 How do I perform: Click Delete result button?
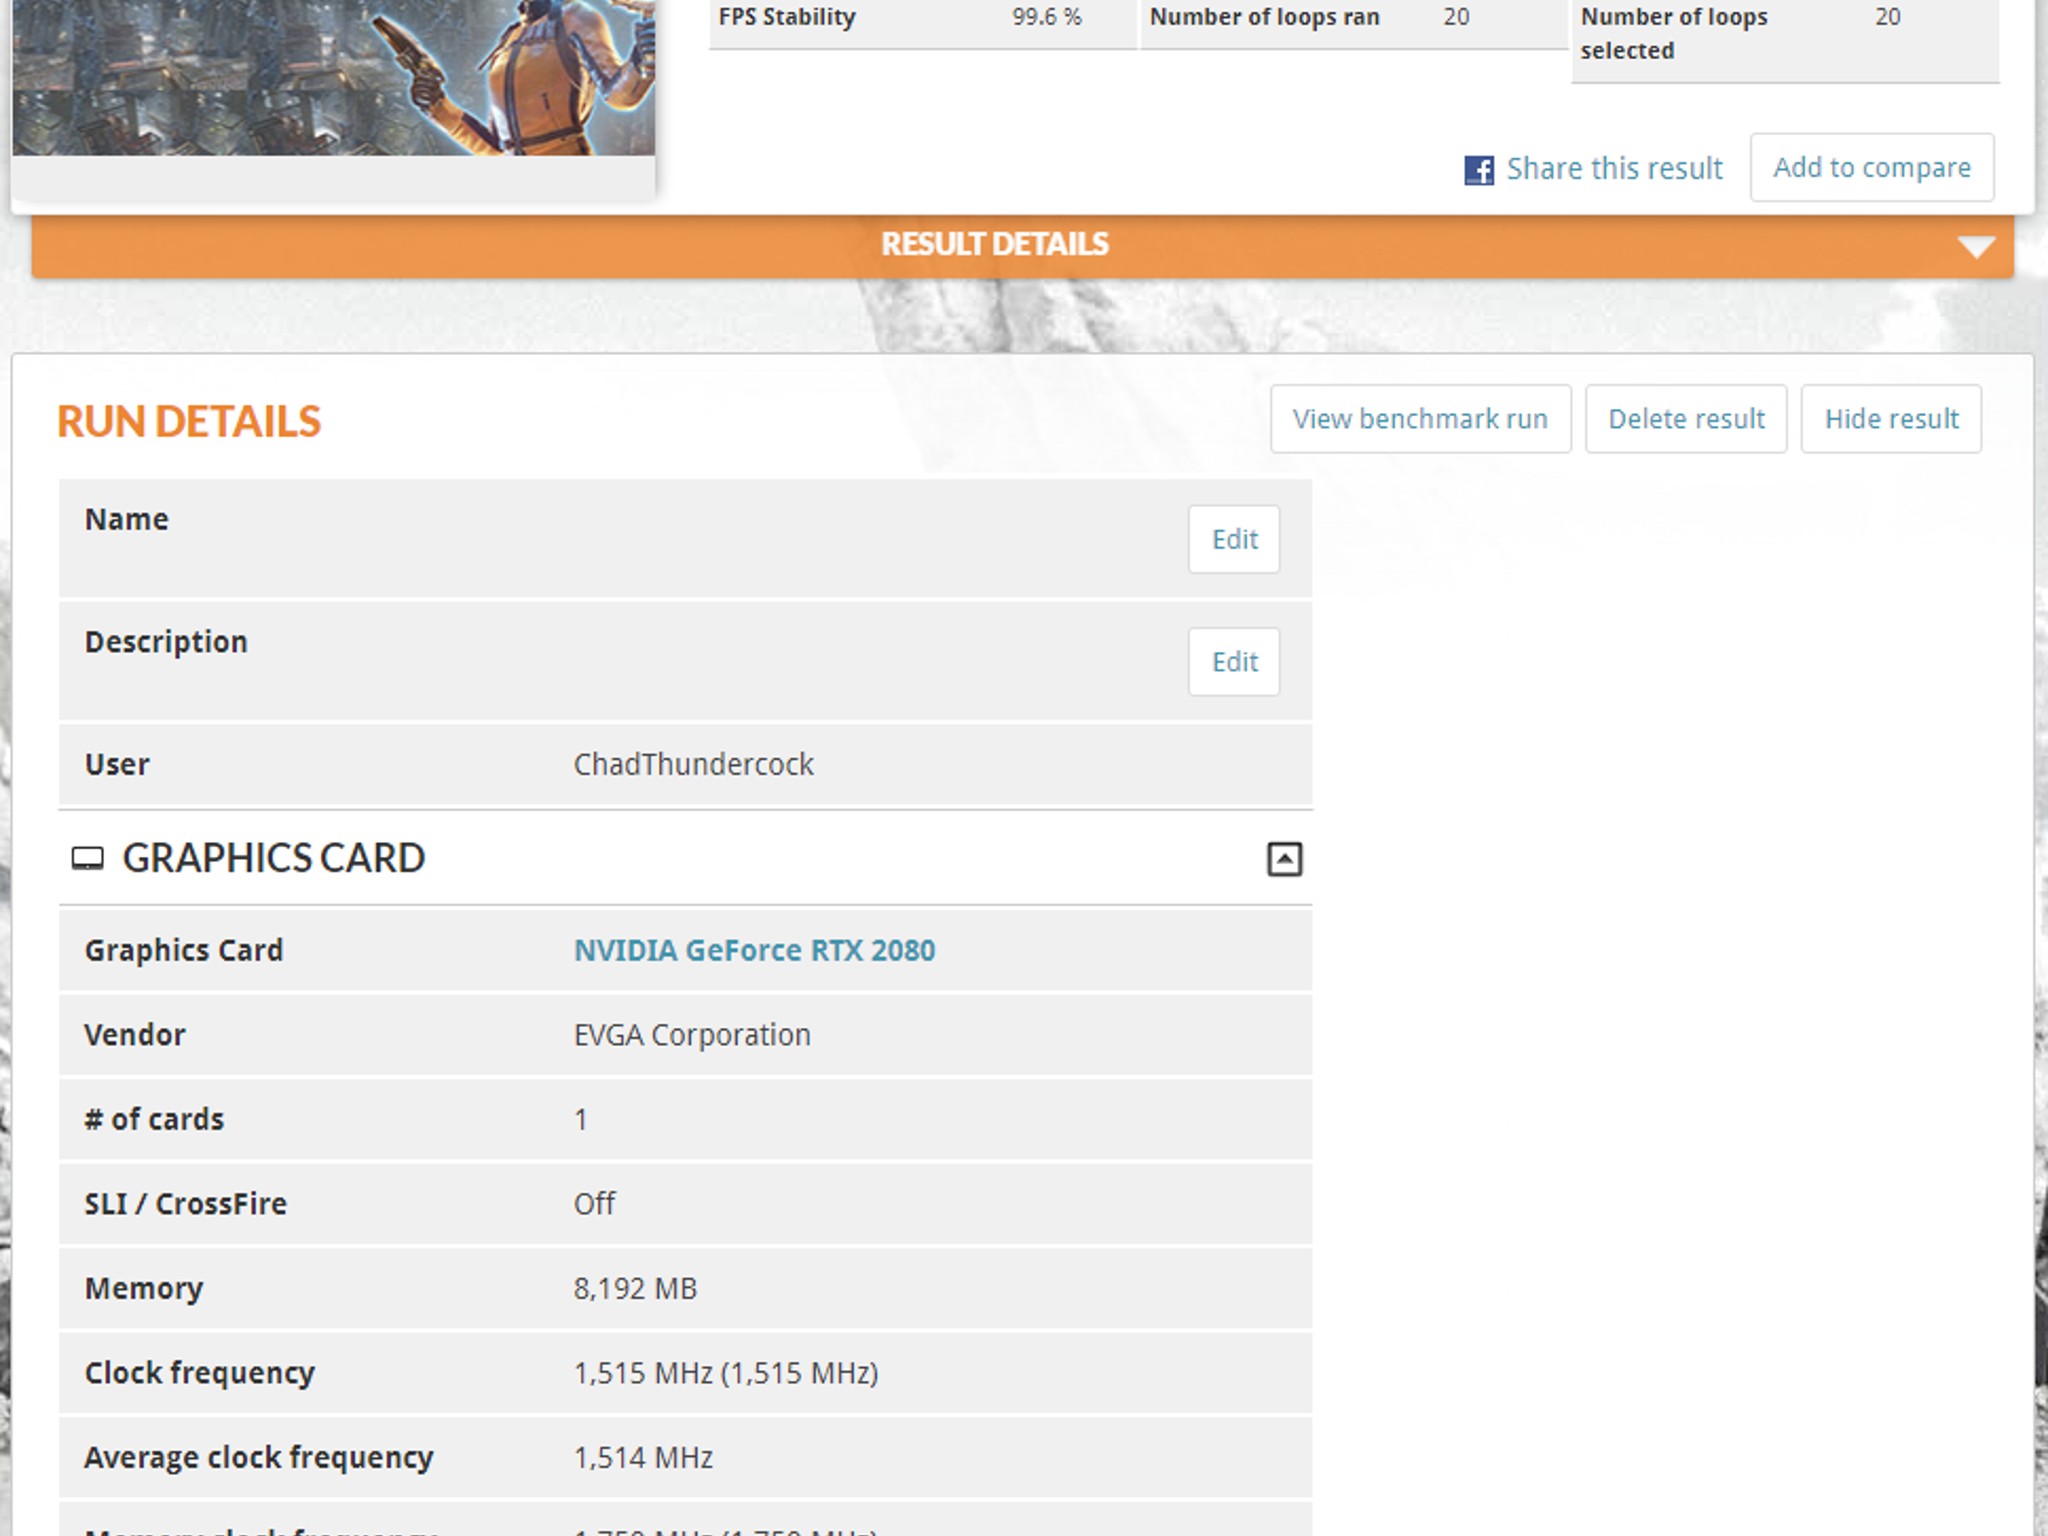click(x=1686, y=419)
